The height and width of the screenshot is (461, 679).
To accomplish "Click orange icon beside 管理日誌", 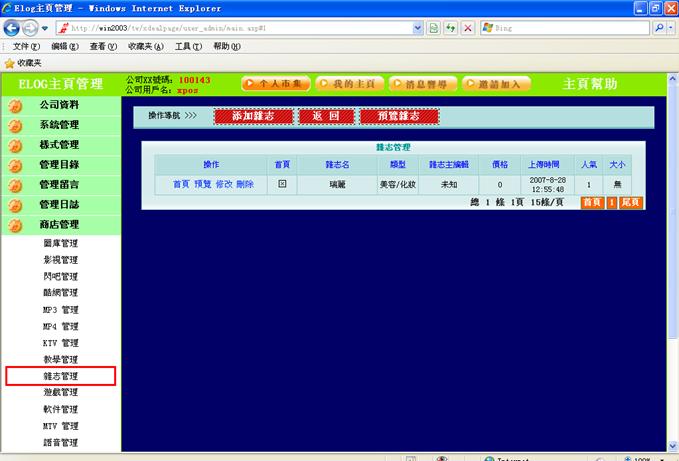I will tap(16, 205).
